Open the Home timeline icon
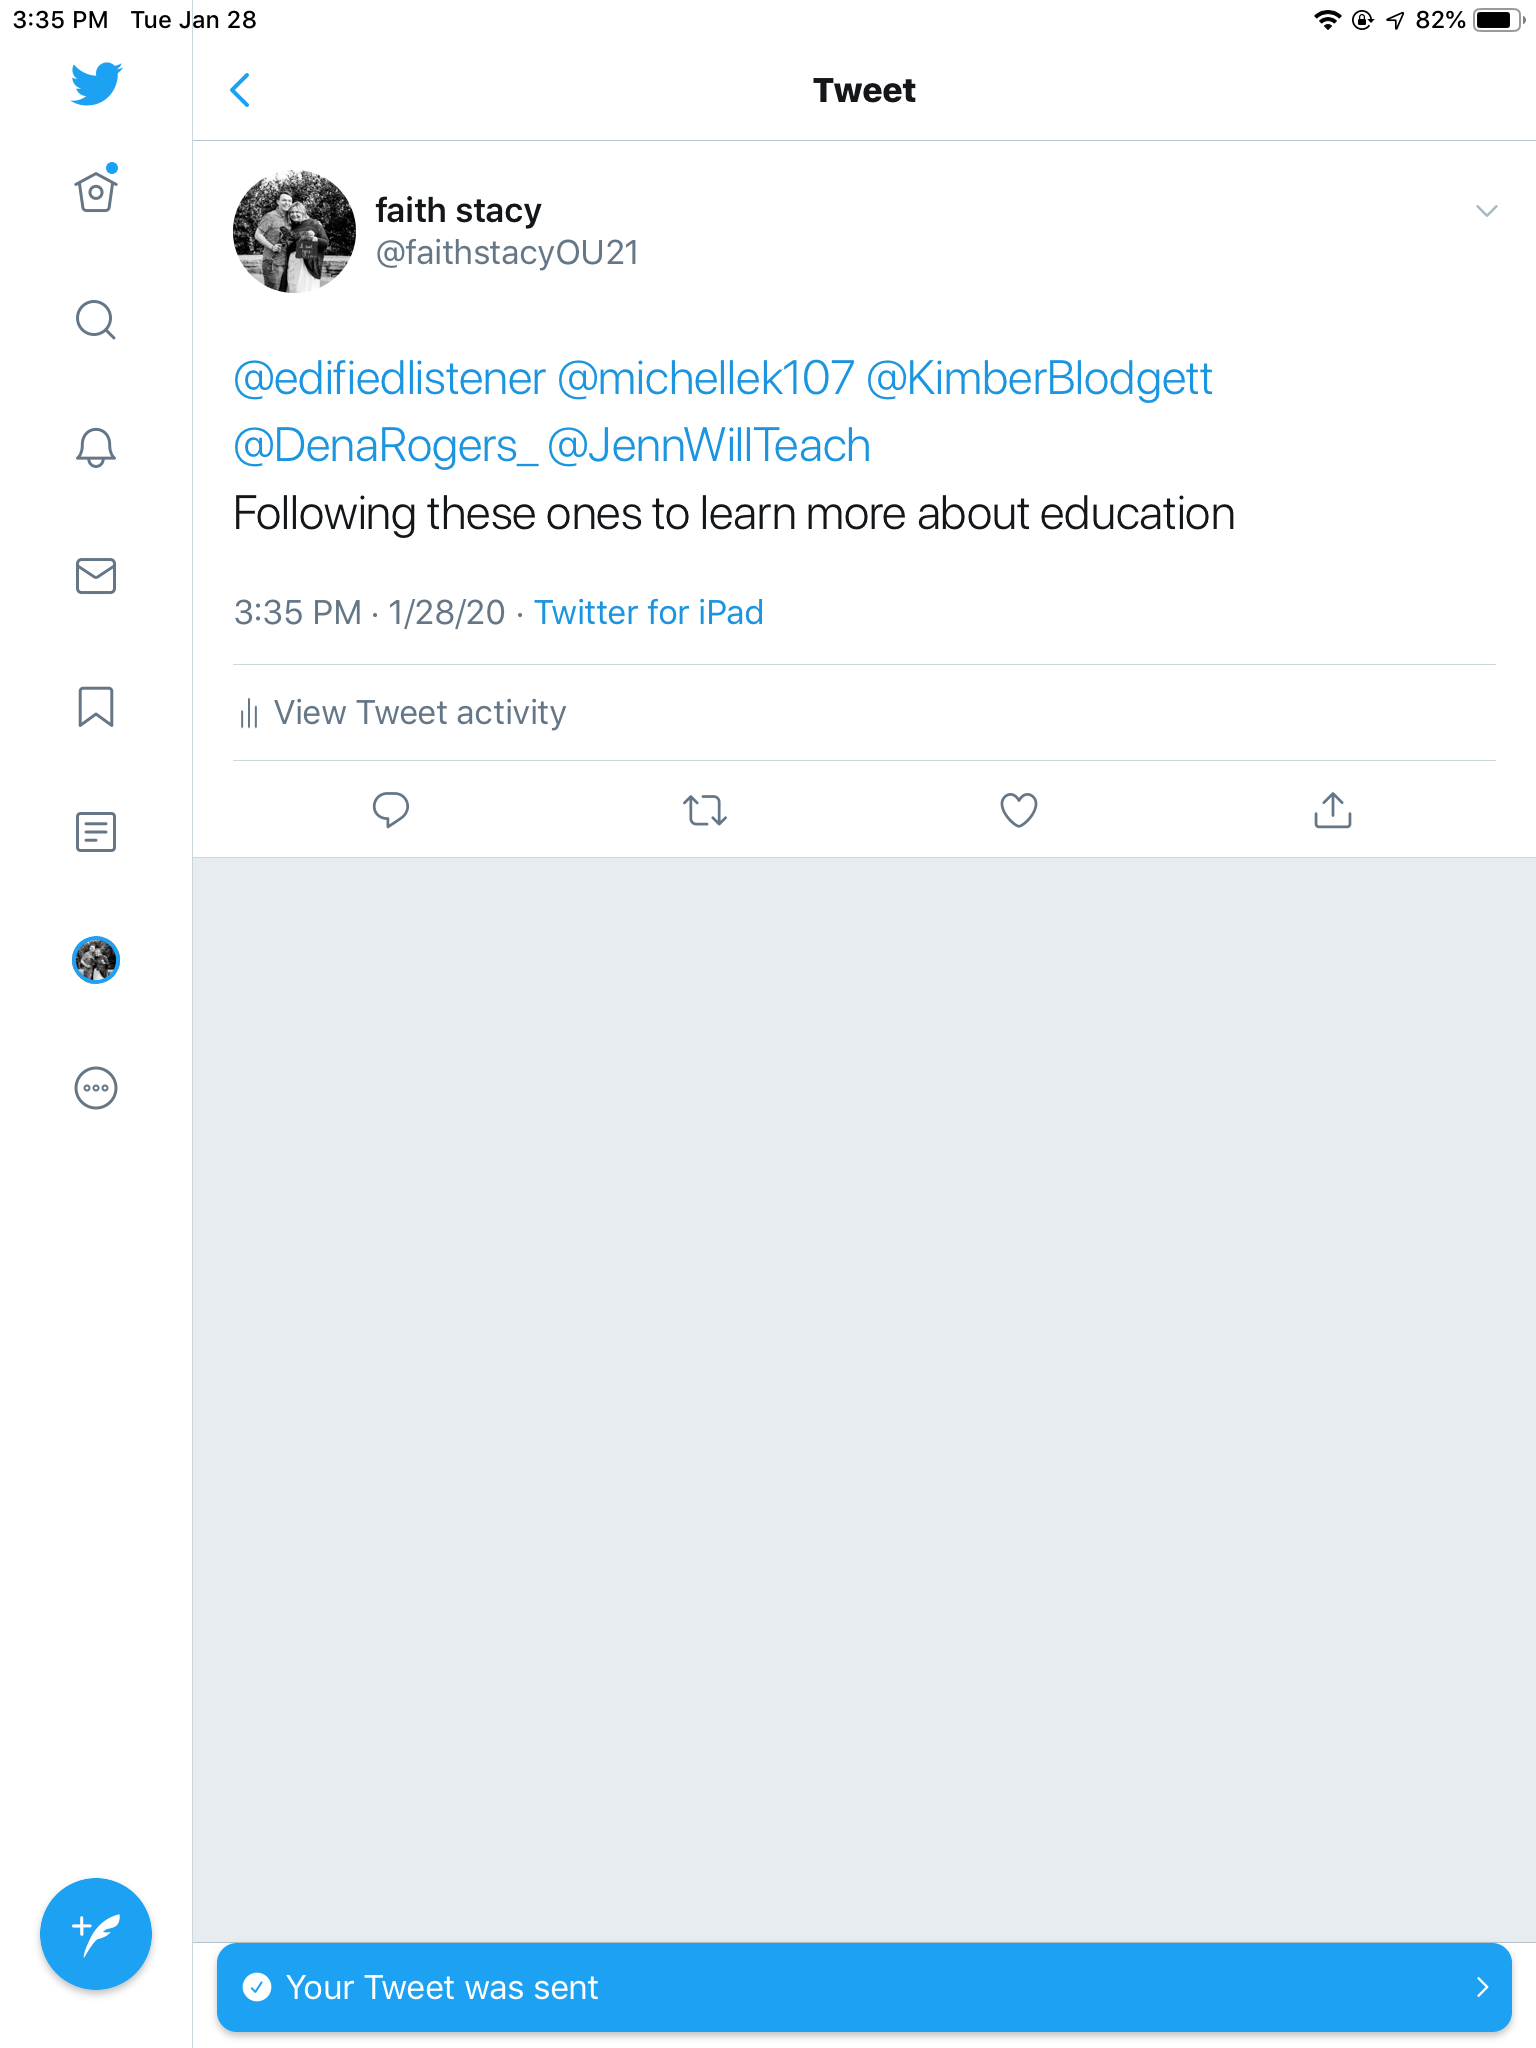 coord(96,191)
